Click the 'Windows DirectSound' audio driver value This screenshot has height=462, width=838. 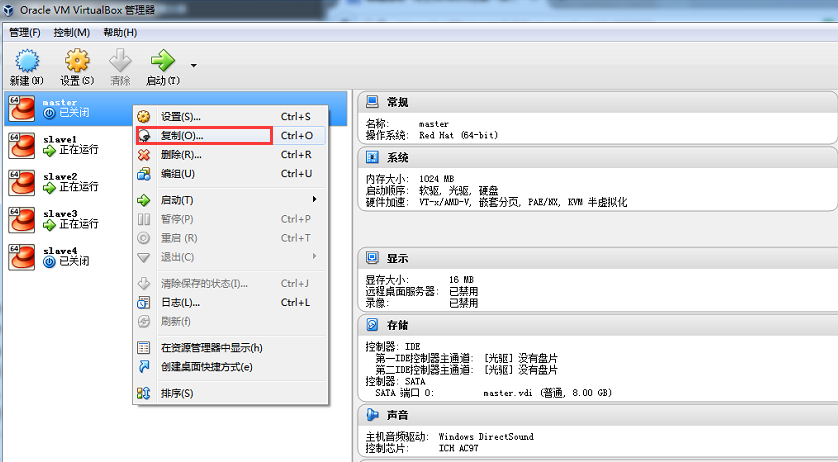point(486,437)
